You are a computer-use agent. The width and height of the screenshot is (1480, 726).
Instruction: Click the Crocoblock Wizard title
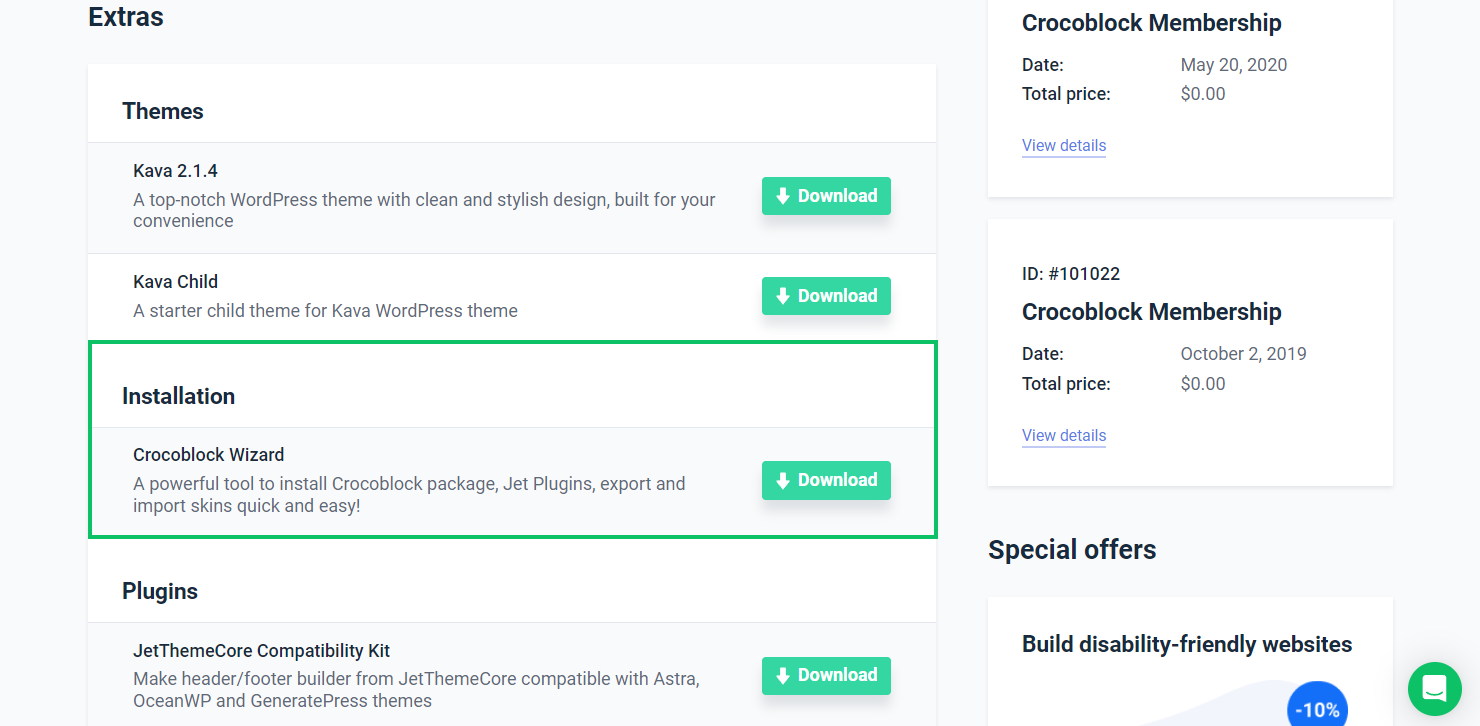pyautogui.click(x=209, y=455)
